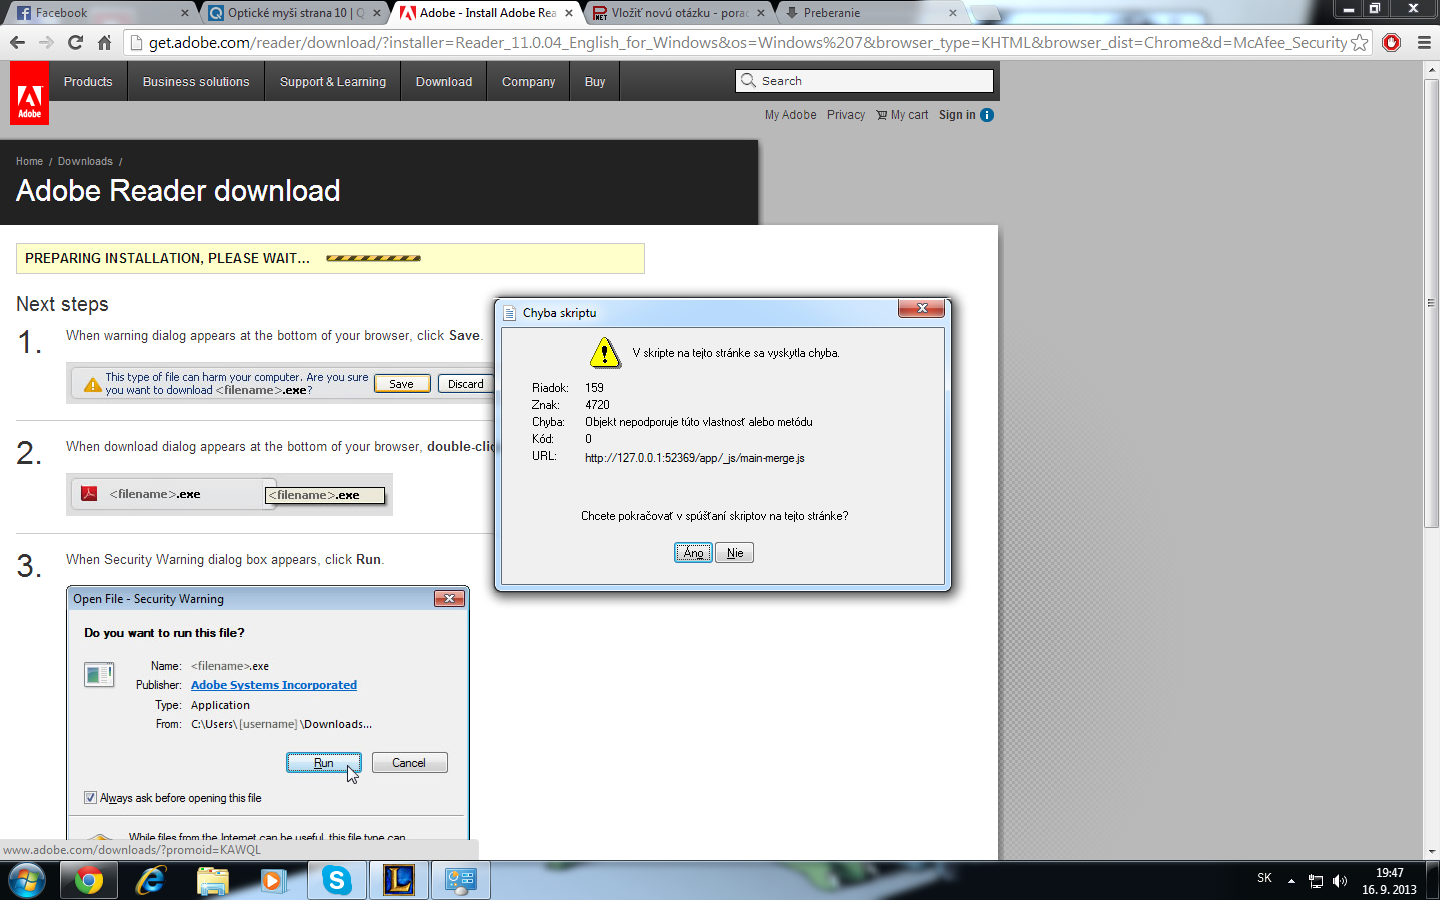Click the main-merge.js URL in the dialog
The image size is (1440, 900).
(x=694, y=458)
